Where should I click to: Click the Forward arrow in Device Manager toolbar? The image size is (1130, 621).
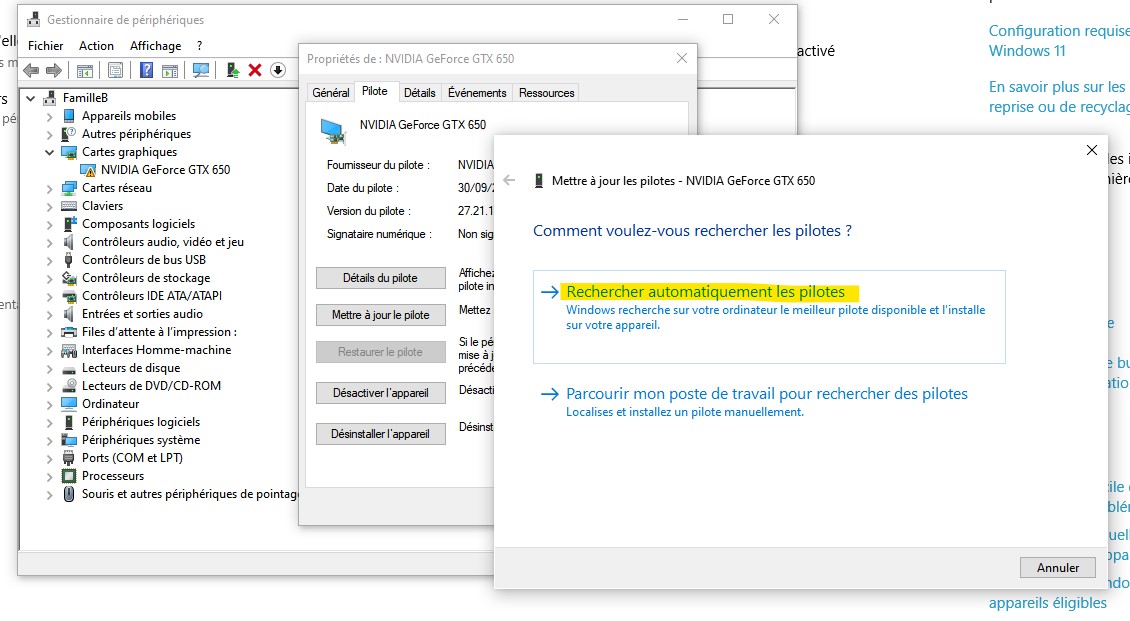coord(54,70)
